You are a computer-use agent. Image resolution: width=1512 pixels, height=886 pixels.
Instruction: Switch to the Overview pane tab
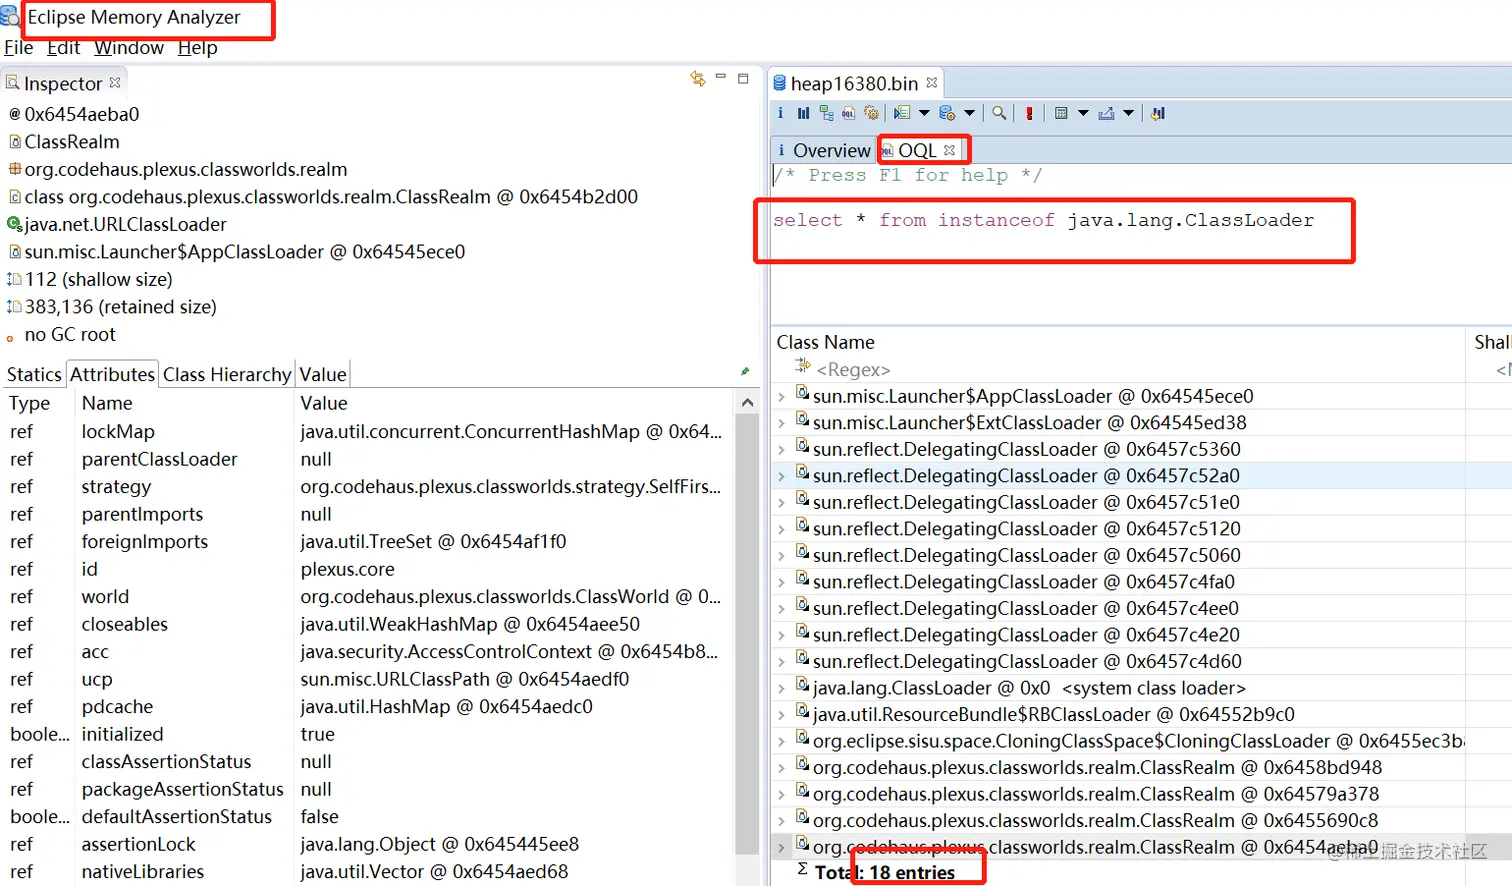824,150
